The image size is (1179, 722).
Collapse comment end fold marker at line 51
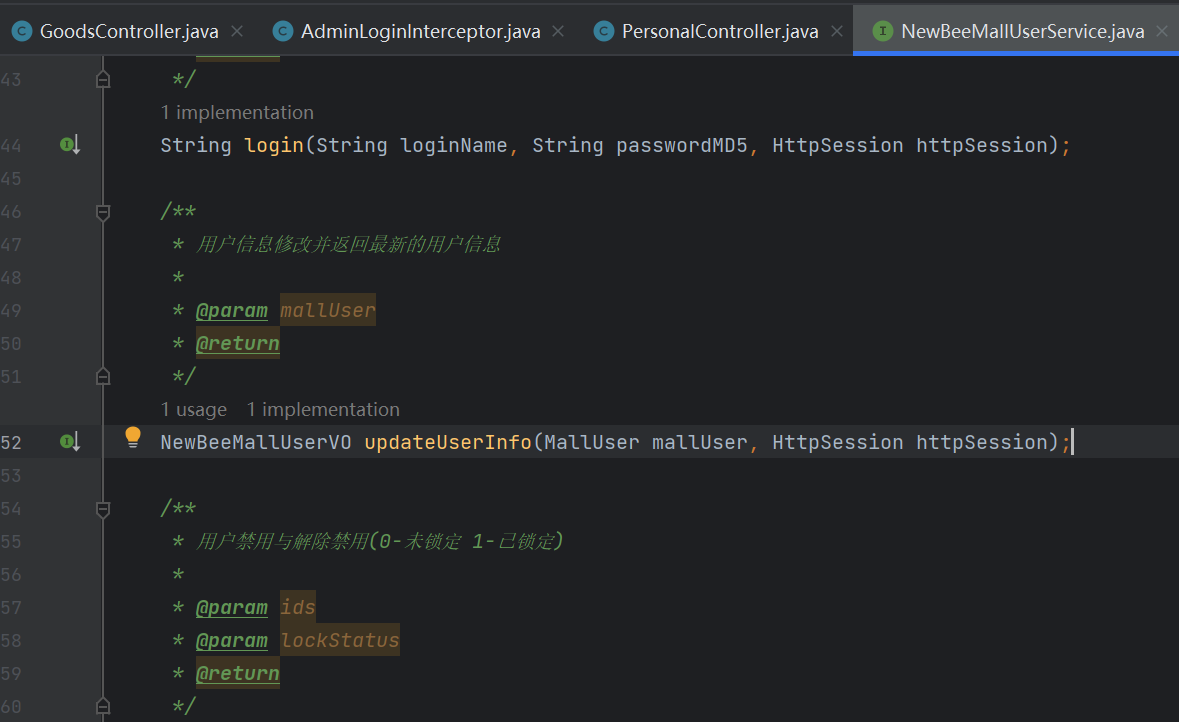(103, 376)
